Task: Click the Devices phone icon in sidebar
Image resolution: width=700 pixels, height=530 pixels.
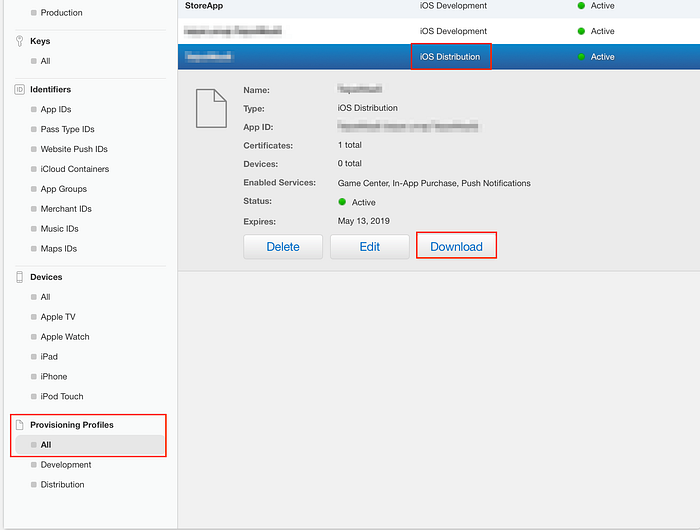Action: [20, 277]
